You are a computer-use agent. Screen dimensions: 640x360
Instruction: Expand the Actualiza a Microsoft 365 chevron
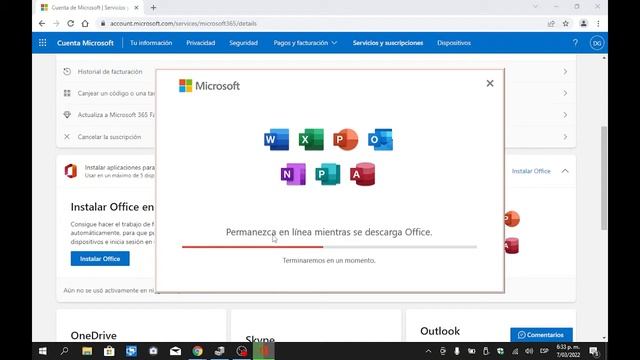pyautogui.click(x=565, y=115)
